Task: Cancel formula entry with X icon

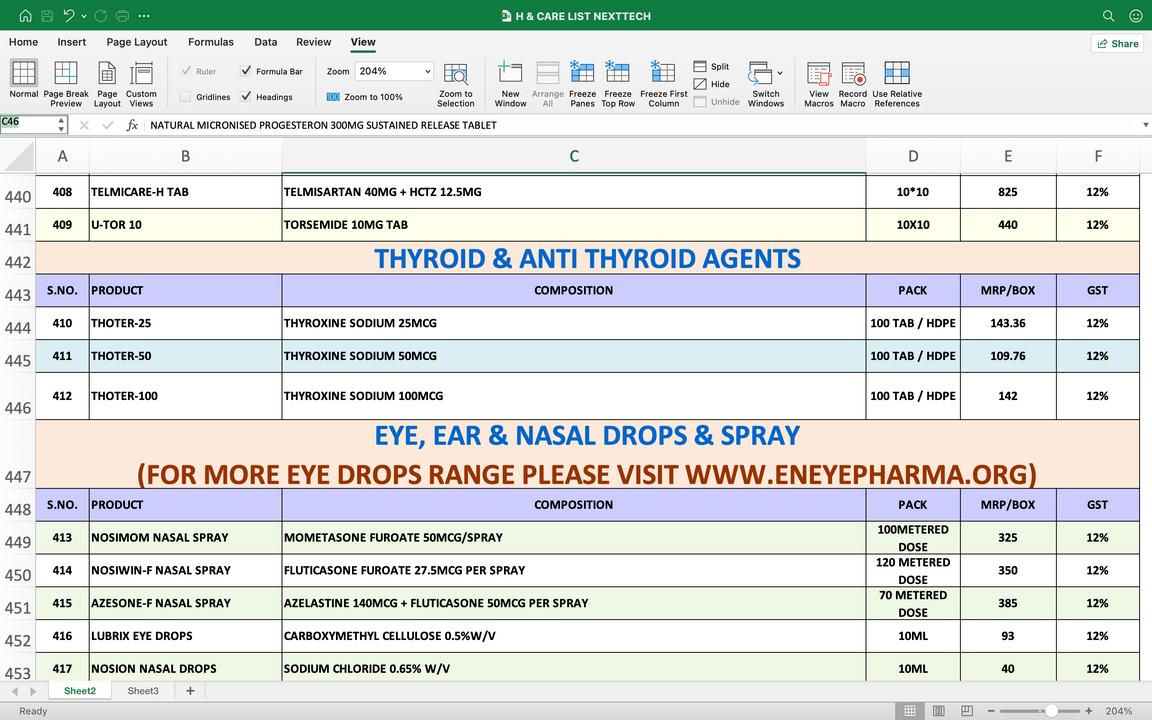Action: pos(84,125)
